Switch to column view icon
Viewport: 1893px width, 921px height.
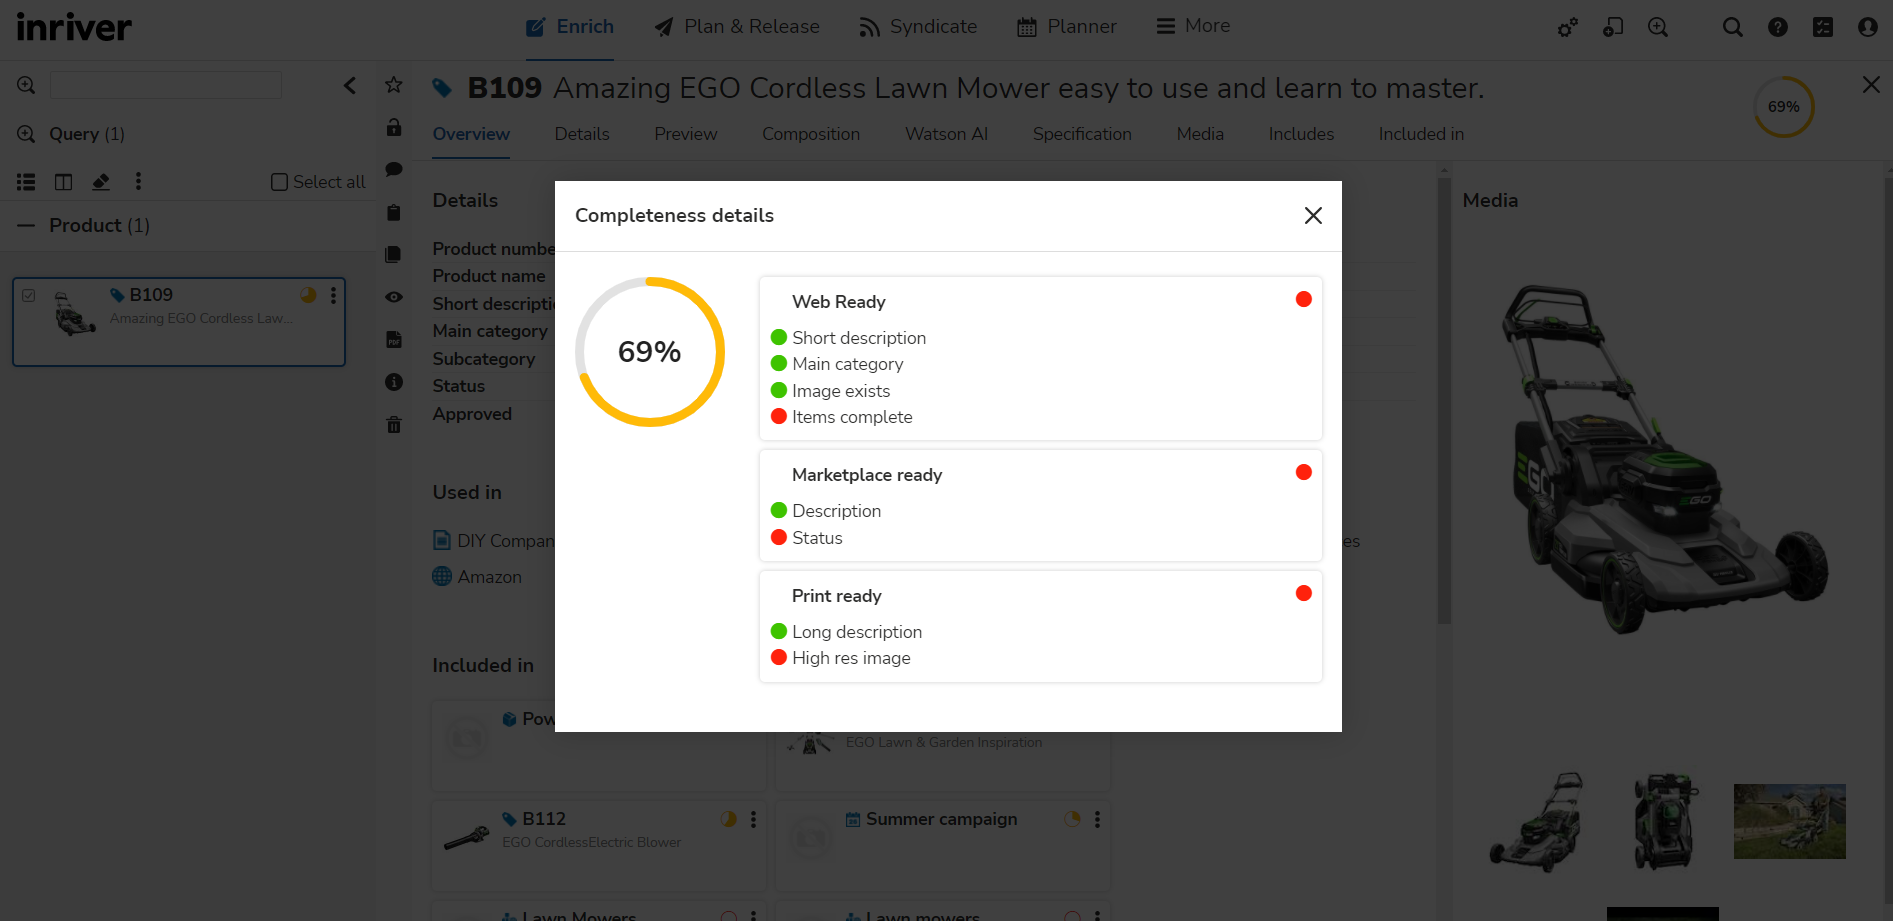coord(63,182)
